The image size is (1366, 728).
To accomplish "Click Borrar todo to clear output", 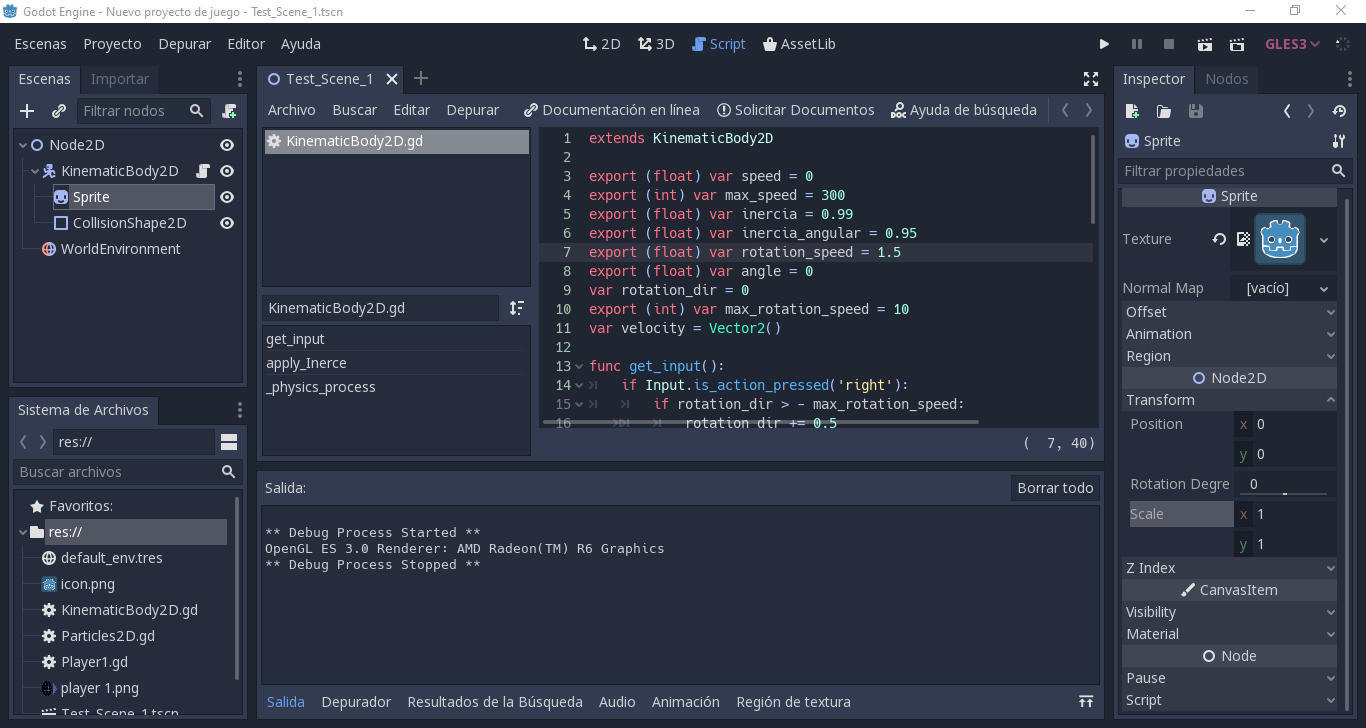I will [1055, 488].
